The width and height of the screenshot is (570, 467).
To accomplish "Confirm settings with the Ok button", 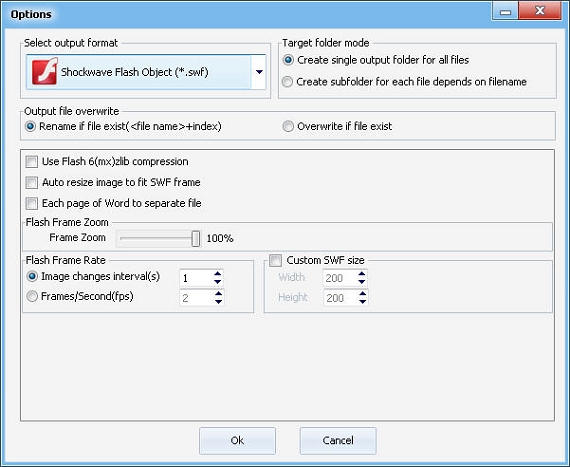I will tap(237, 440).
